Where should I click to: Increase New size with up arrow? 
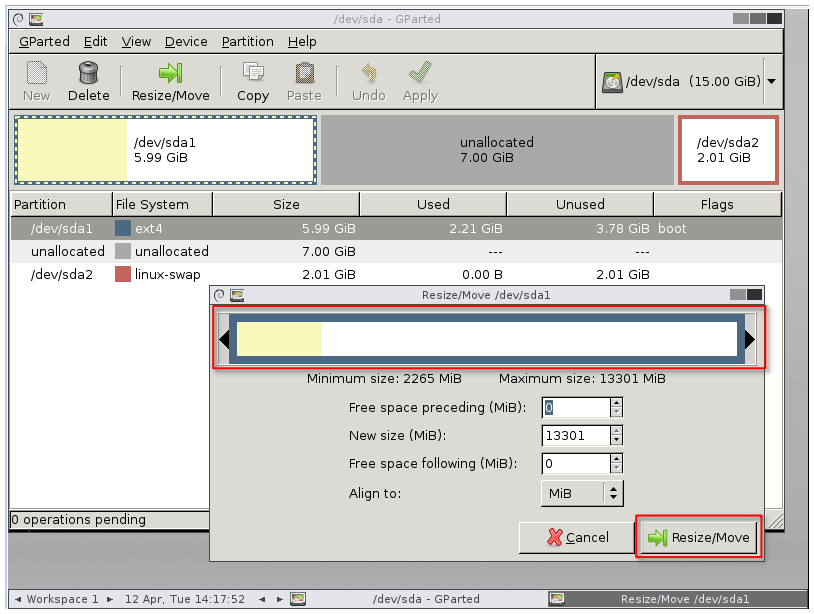[x=616, y=431]
